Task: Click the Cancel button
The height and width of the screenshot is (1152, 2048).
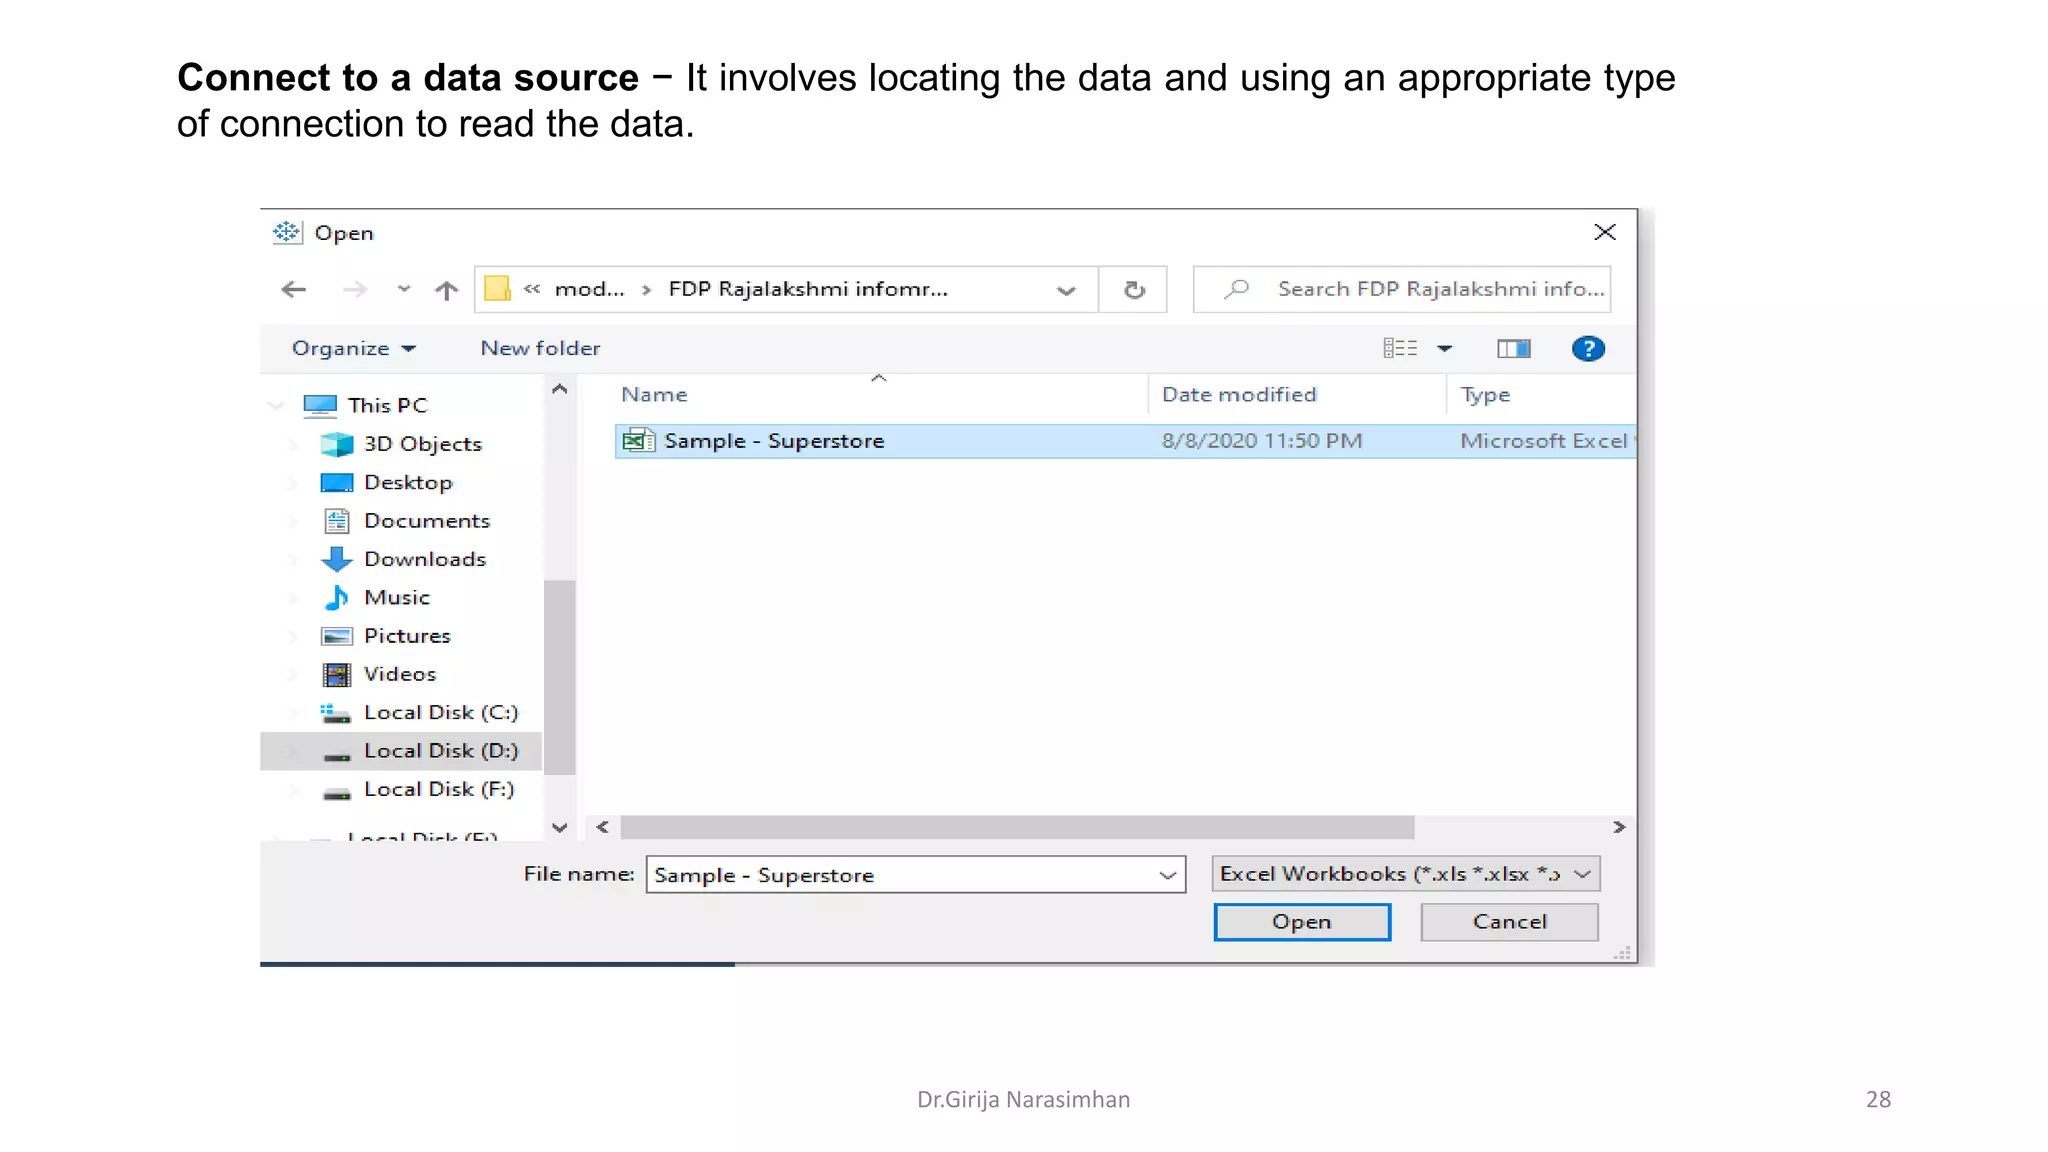Action: pyautogui.click(x=1509, y=922)
